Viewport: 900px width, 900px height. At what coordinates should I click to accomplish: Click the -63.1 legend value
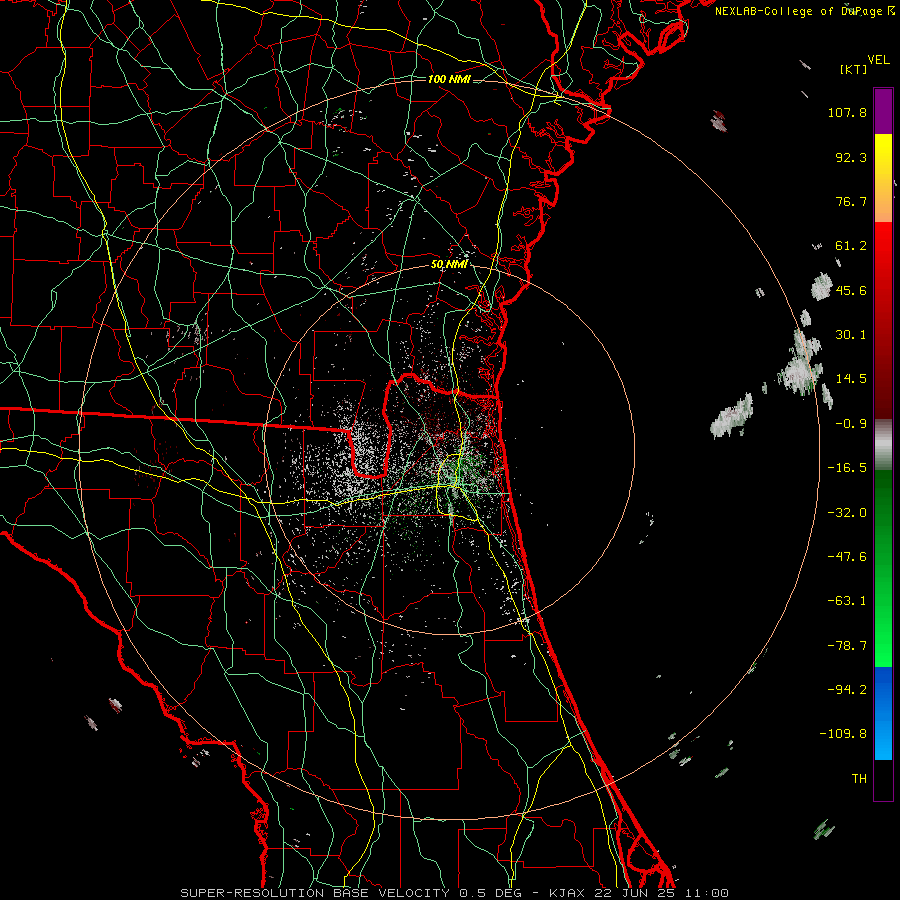(847, 601)
